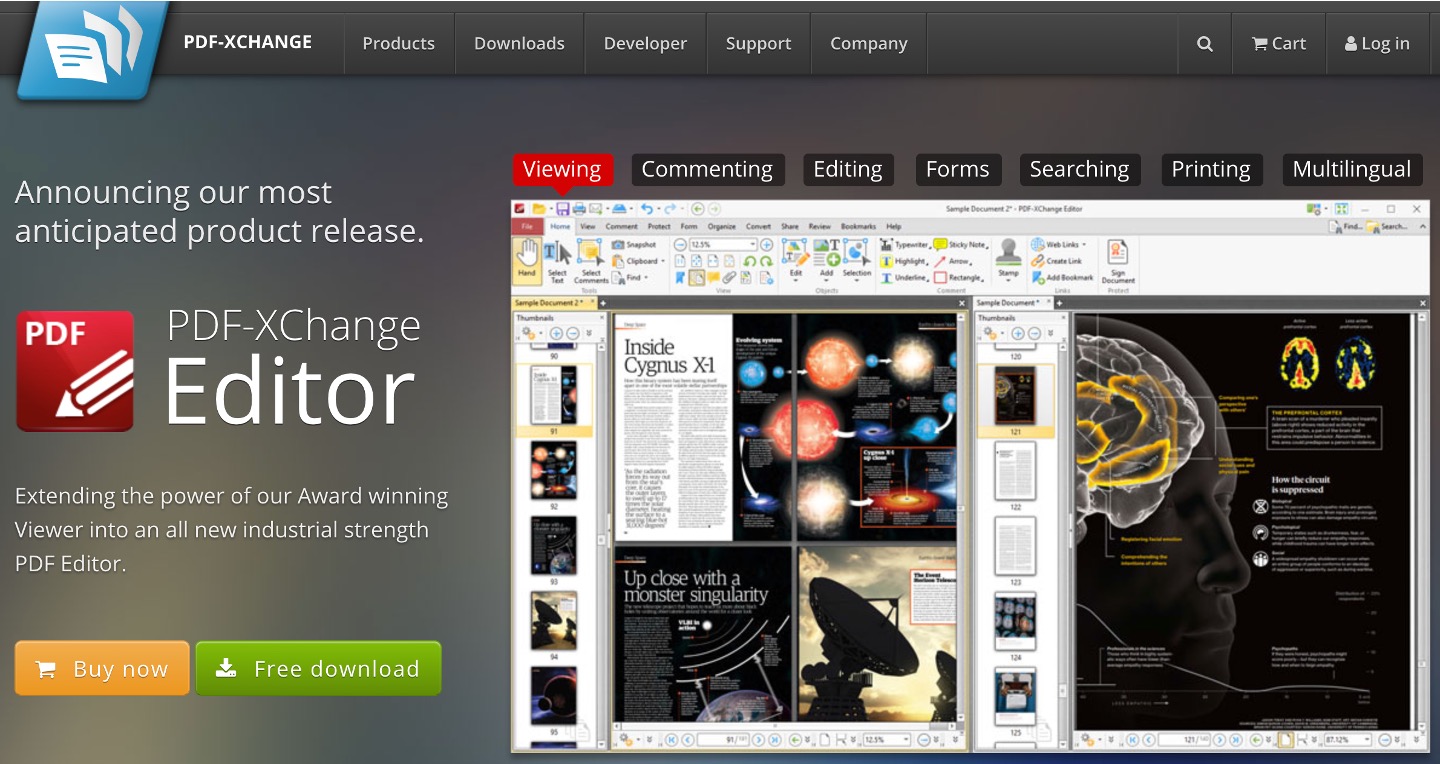Choose the Select Comments tool
1440x764 pixels.
tap(591, 262)
